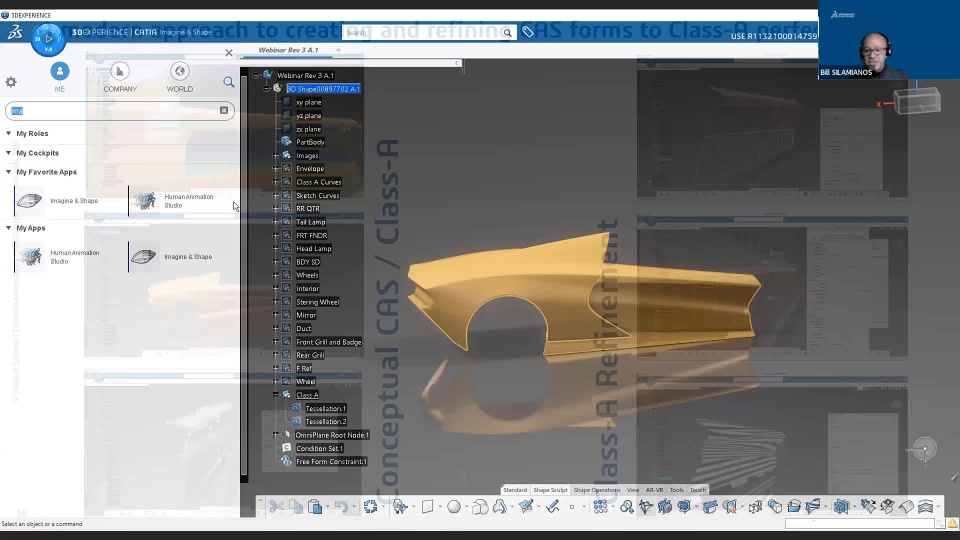Screen dimensions: 960x540
Task: Select Condition Set.1 in the tree
Action: (x=320, y=448)
